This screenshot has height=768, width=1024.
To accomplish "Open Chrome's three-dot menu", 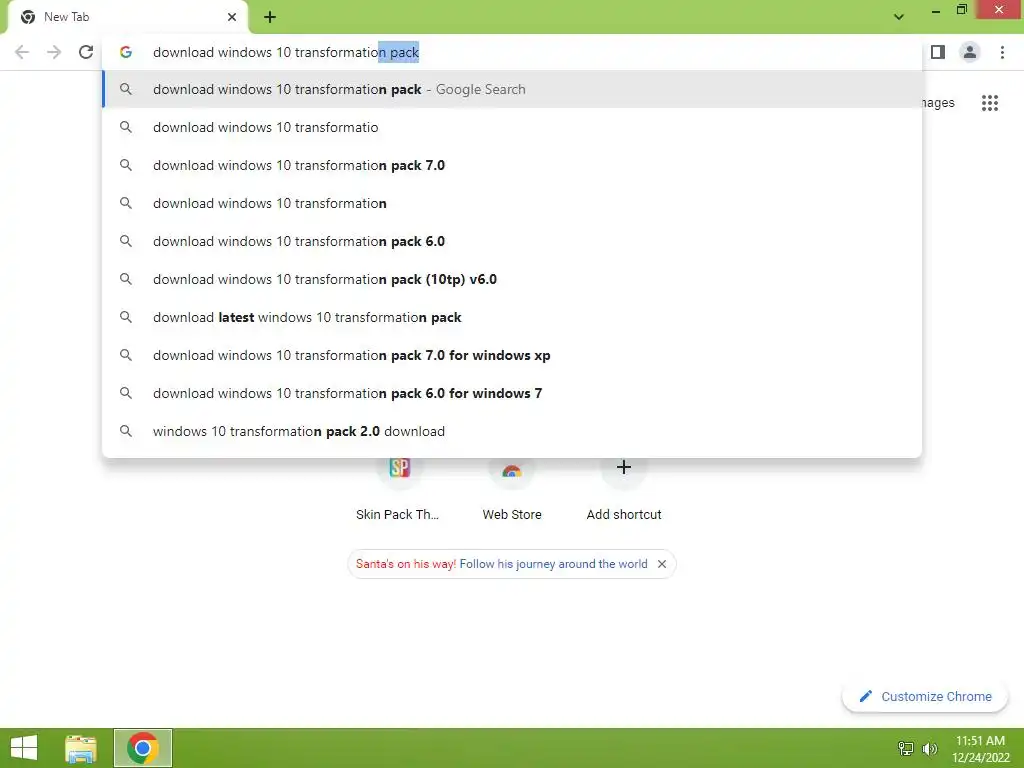I will tap(1002, 52).
